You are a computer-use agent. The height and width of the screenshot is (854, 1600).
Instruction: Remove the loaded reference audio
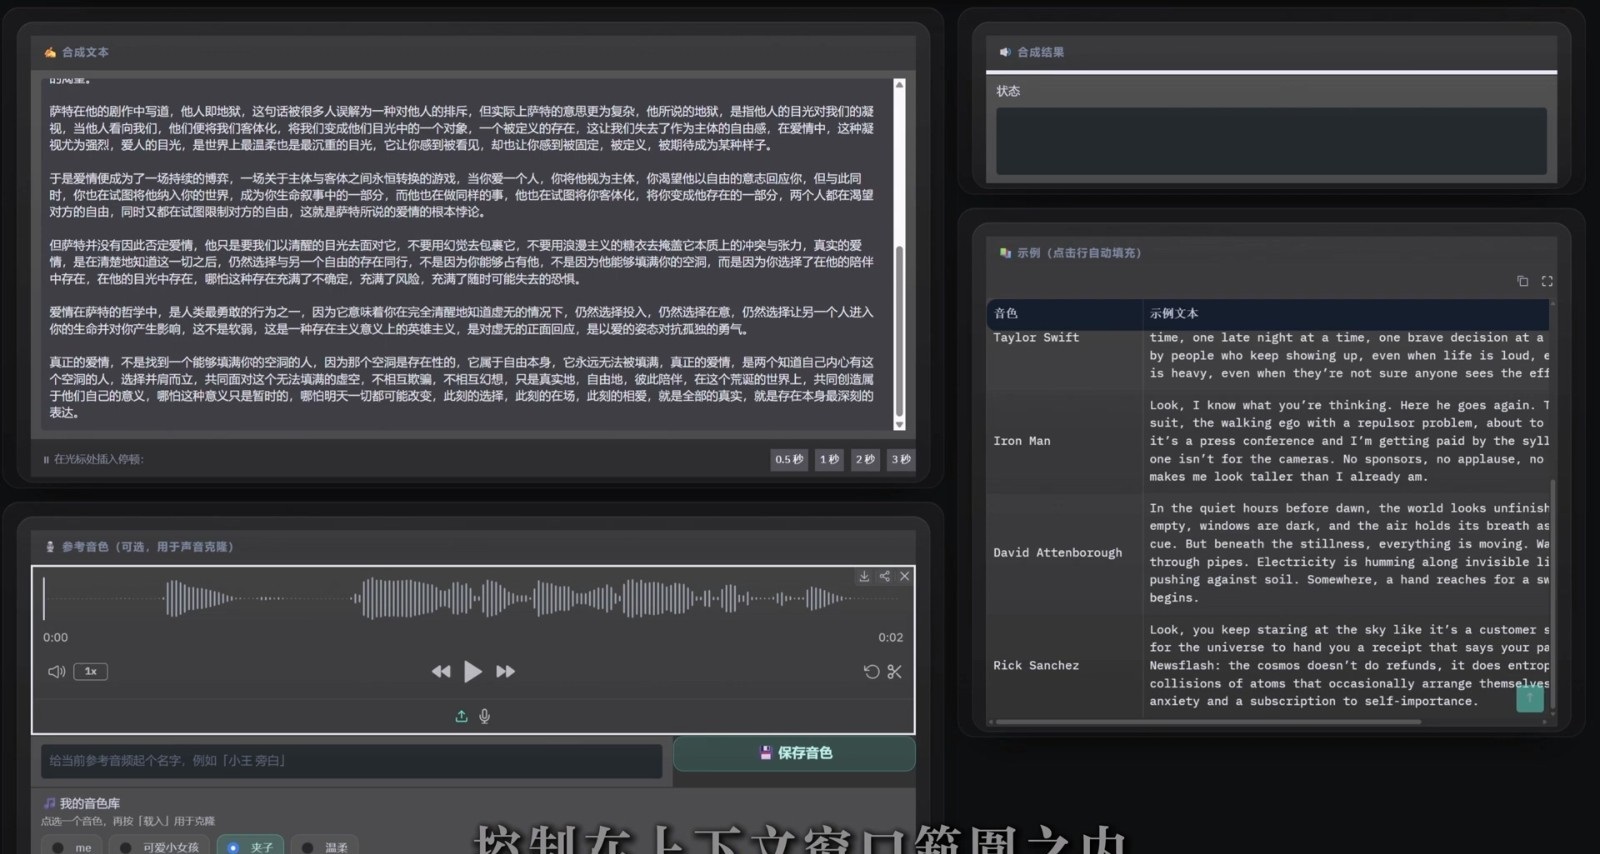(904, 576)
